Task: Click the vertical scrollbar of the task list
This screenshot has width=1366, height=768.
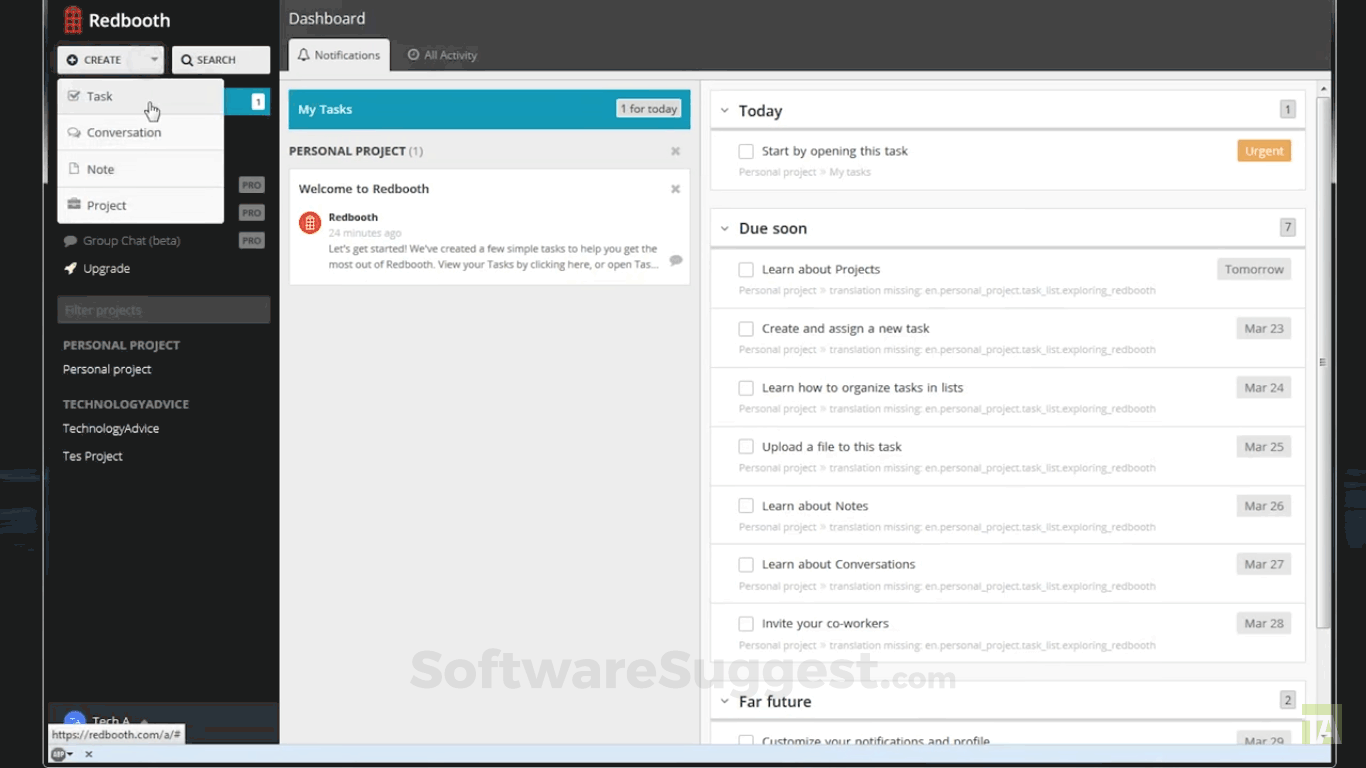Action: [1323, 362]
